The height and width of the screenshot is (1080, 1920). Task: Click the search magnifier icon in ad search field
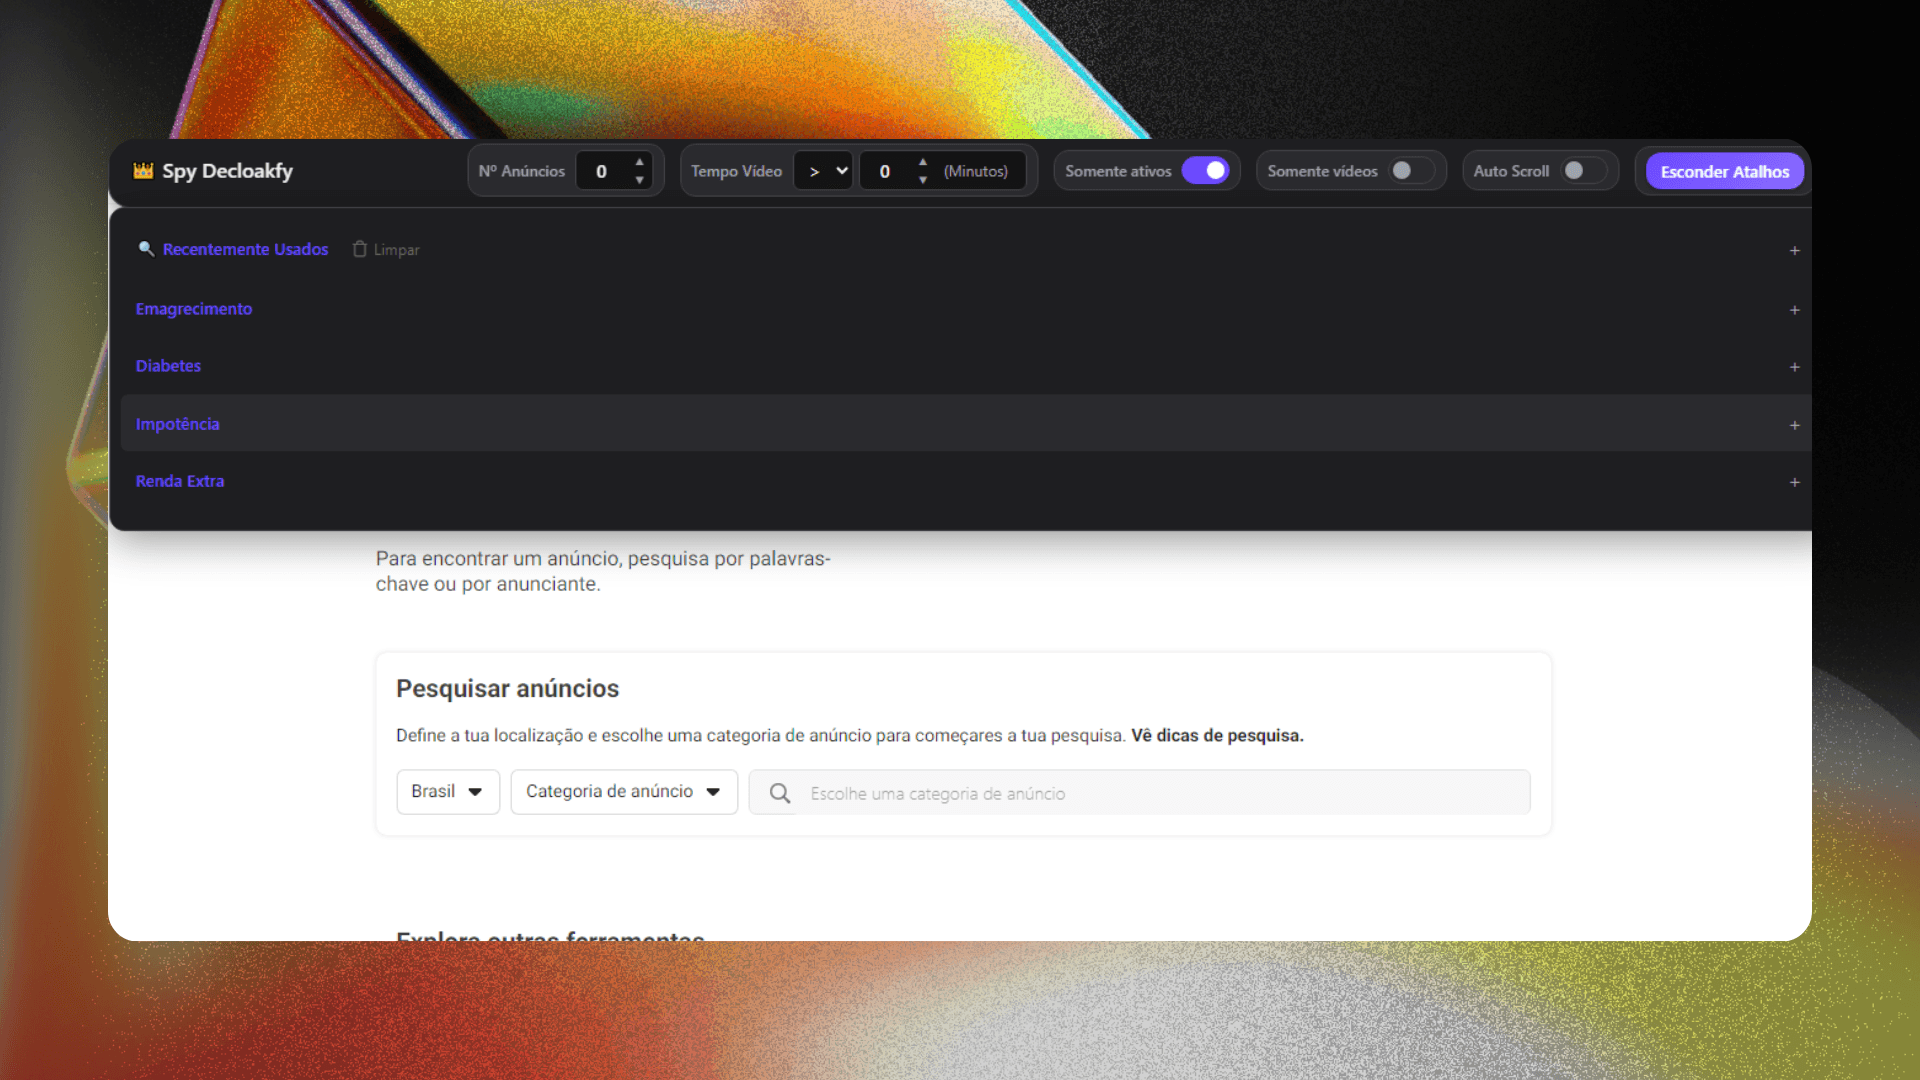click(x=780, y=793)
